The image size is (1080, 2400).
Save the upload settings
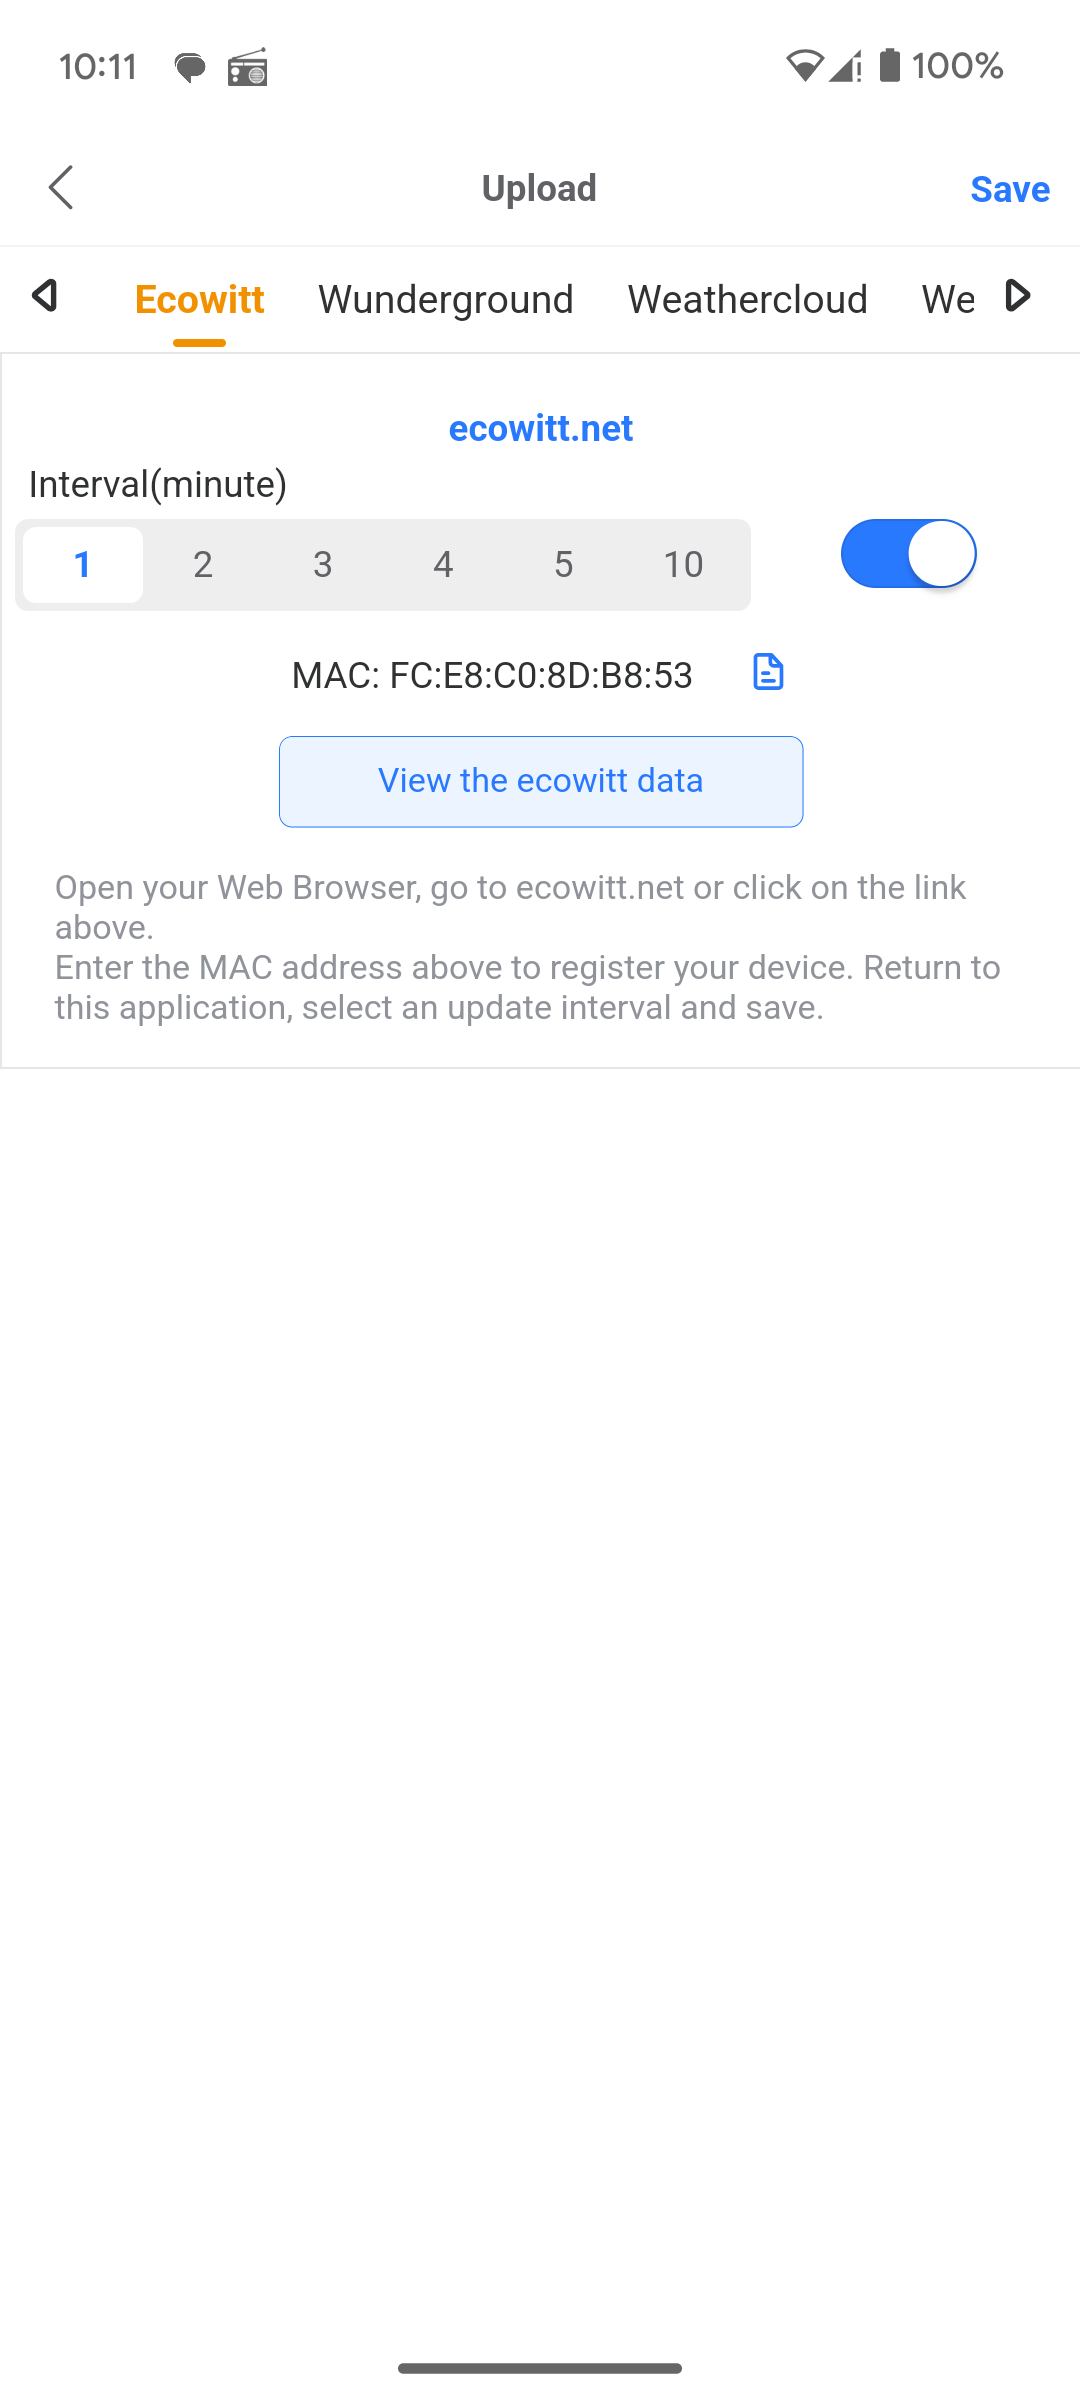click(1010, 189)
